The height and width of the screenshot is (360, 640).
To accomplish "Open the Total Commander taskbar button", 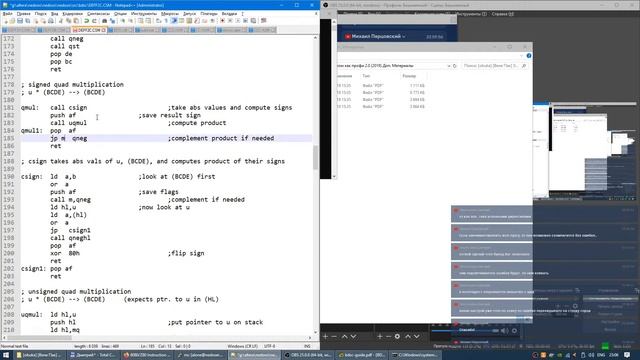I will (93, 355).
